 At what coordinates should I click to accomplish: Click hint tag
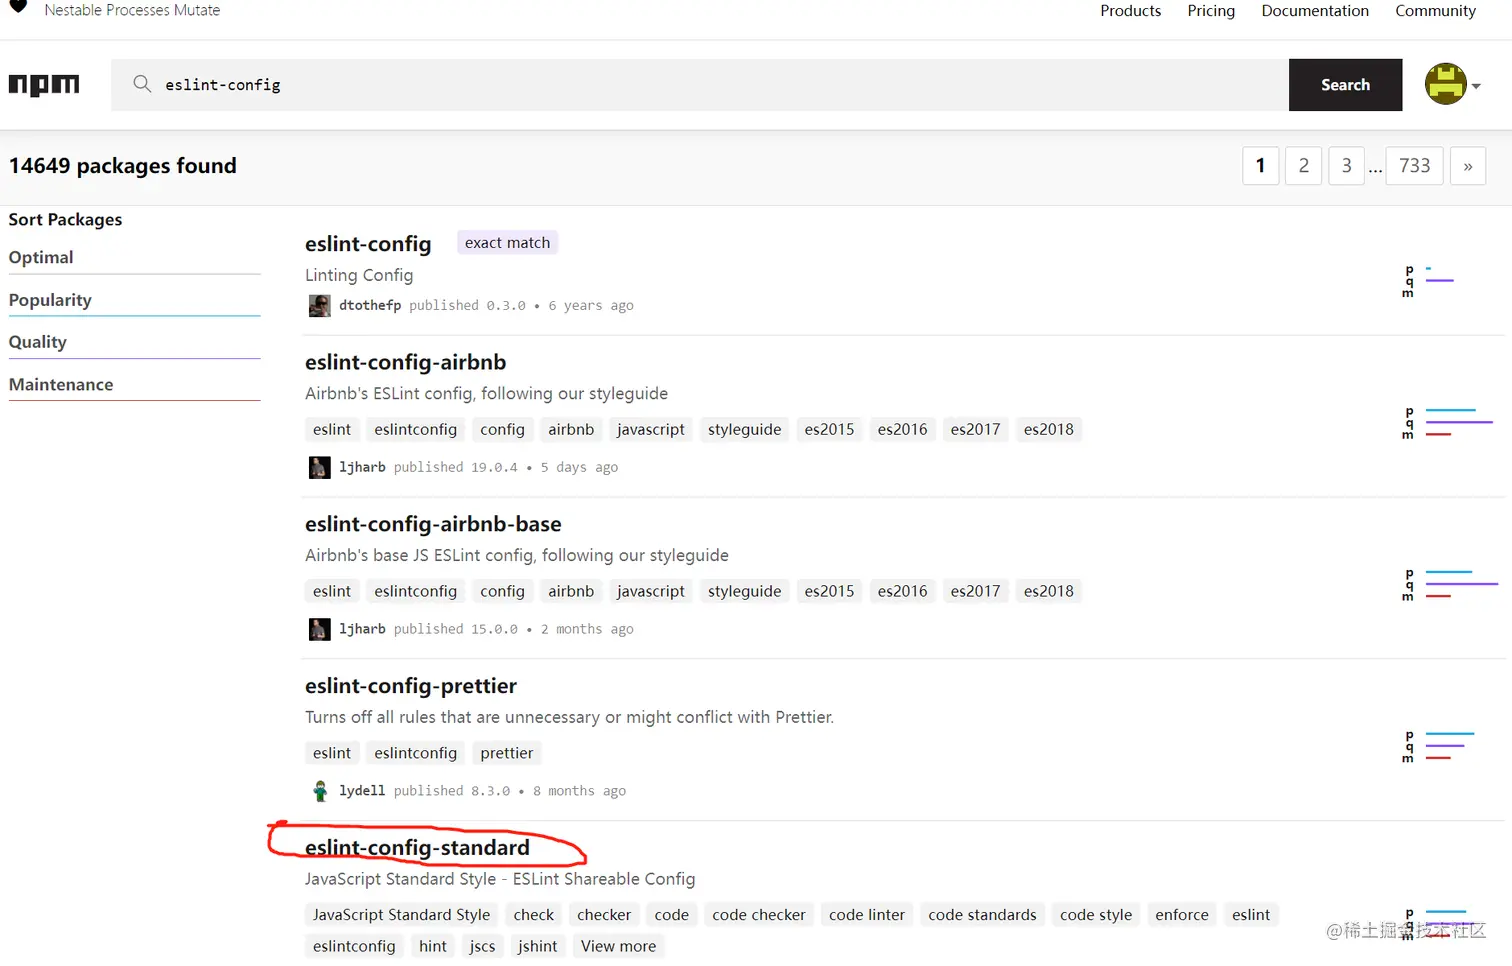(433, 947)
